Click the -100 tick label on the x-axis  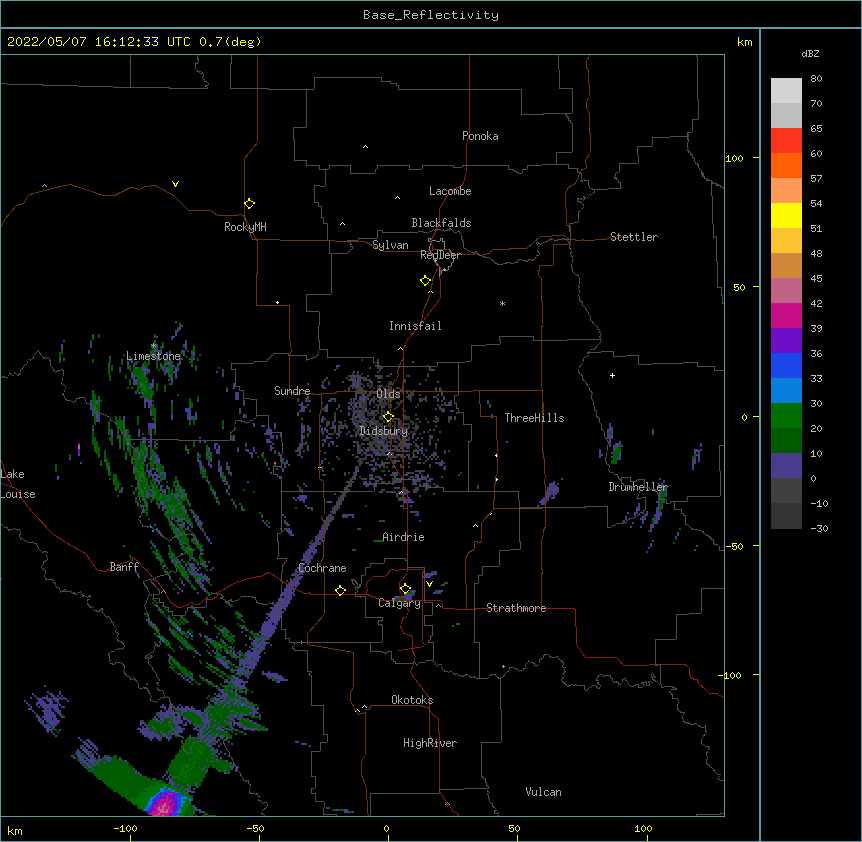(x=125, y=829)
